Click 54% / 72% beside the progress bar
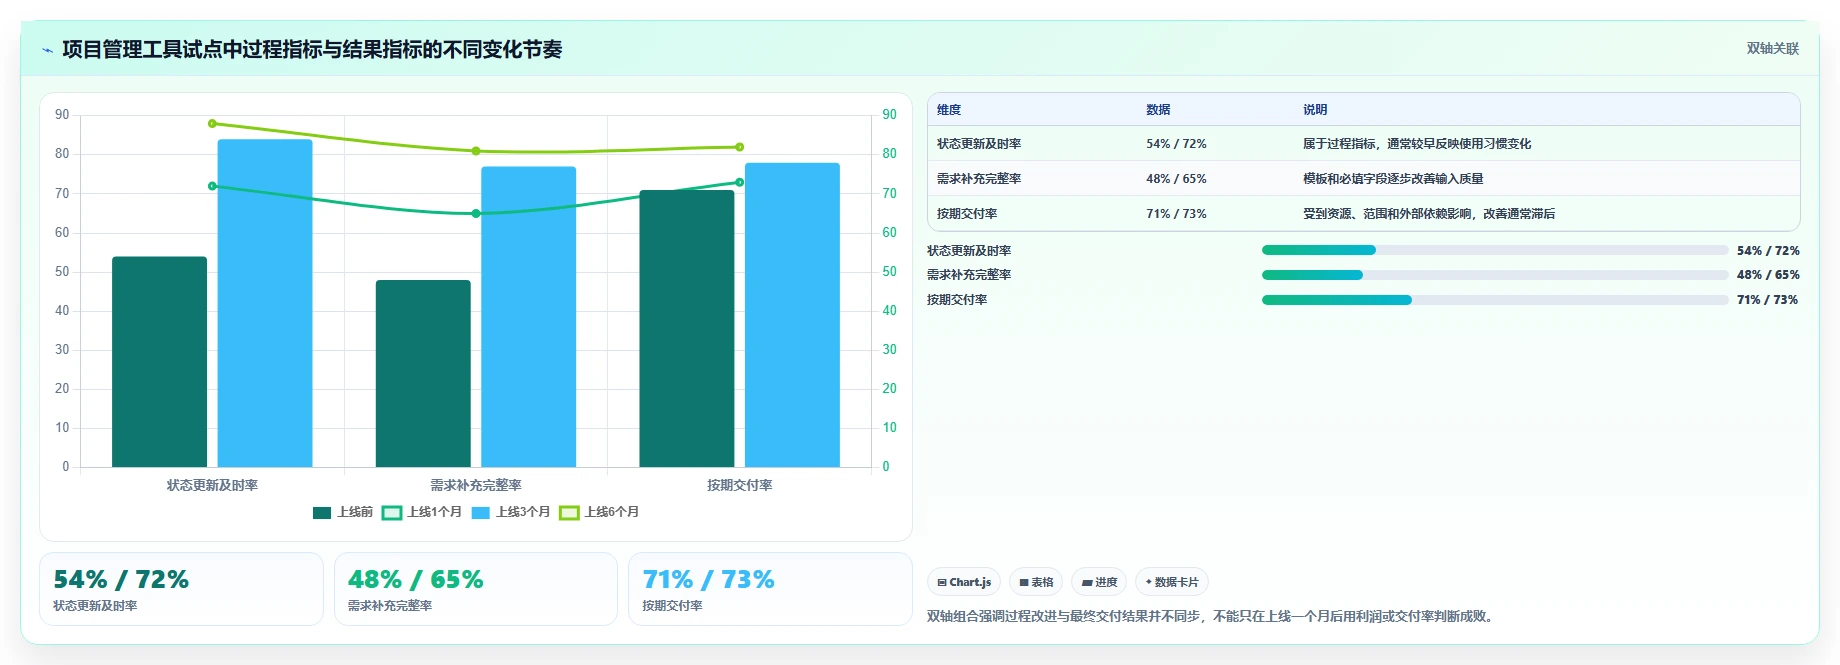This screenshot has width=1840, height=665. 1768,251
